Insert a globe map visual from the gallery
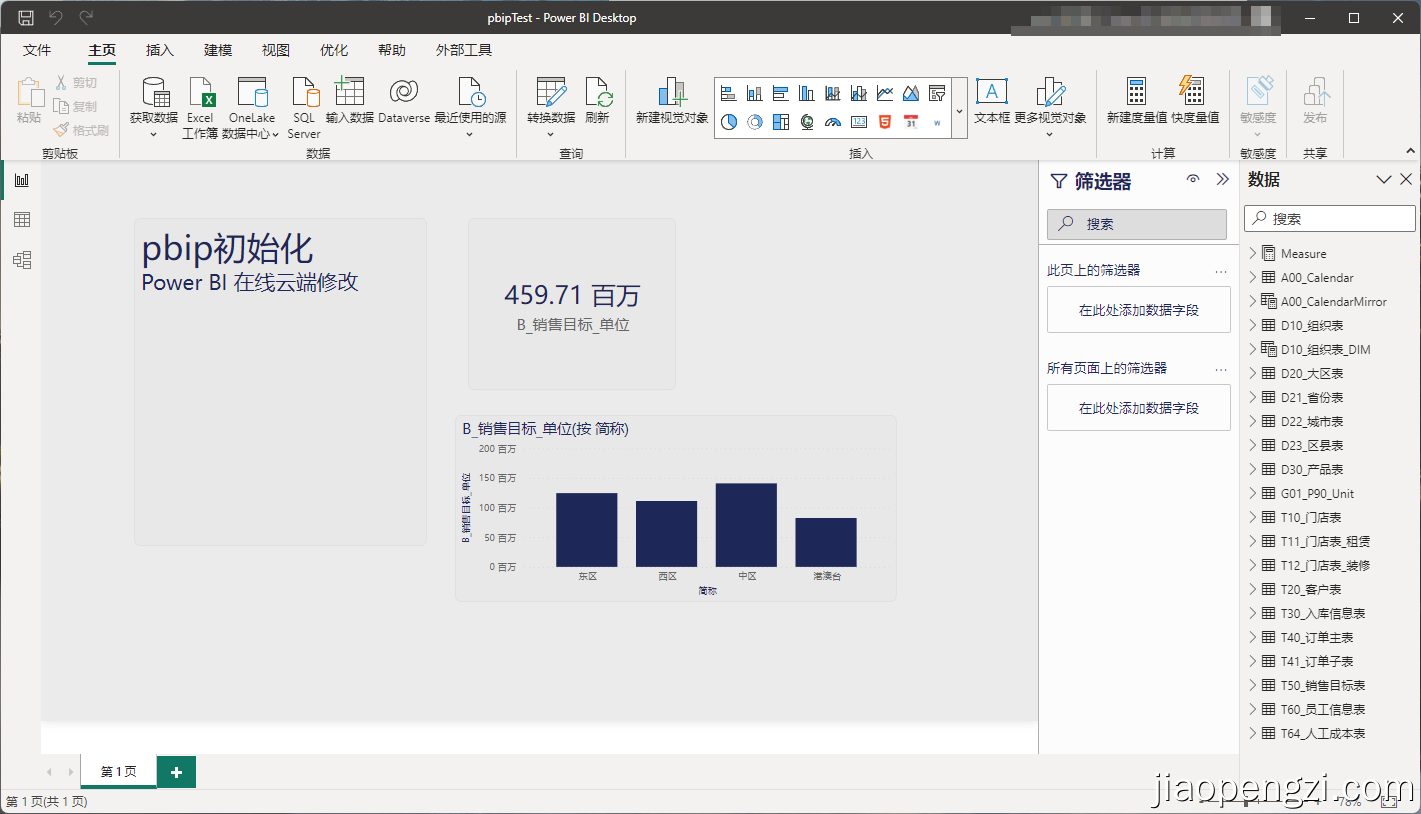 (807, 122)
